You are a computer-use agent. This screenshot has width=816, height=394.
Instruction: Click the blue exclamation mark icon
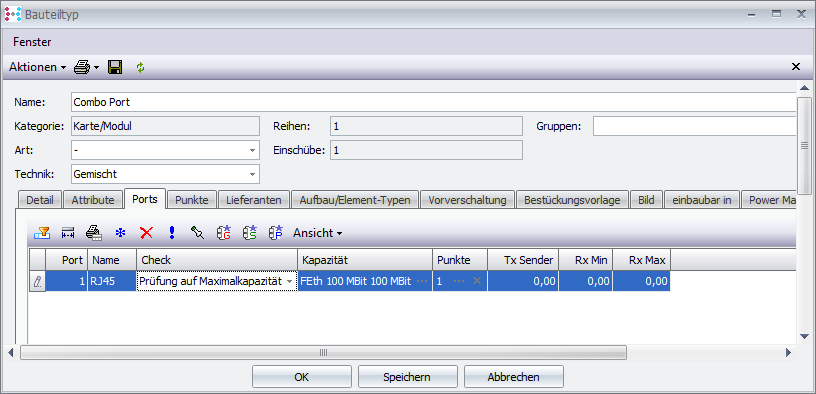pos(172,233)
